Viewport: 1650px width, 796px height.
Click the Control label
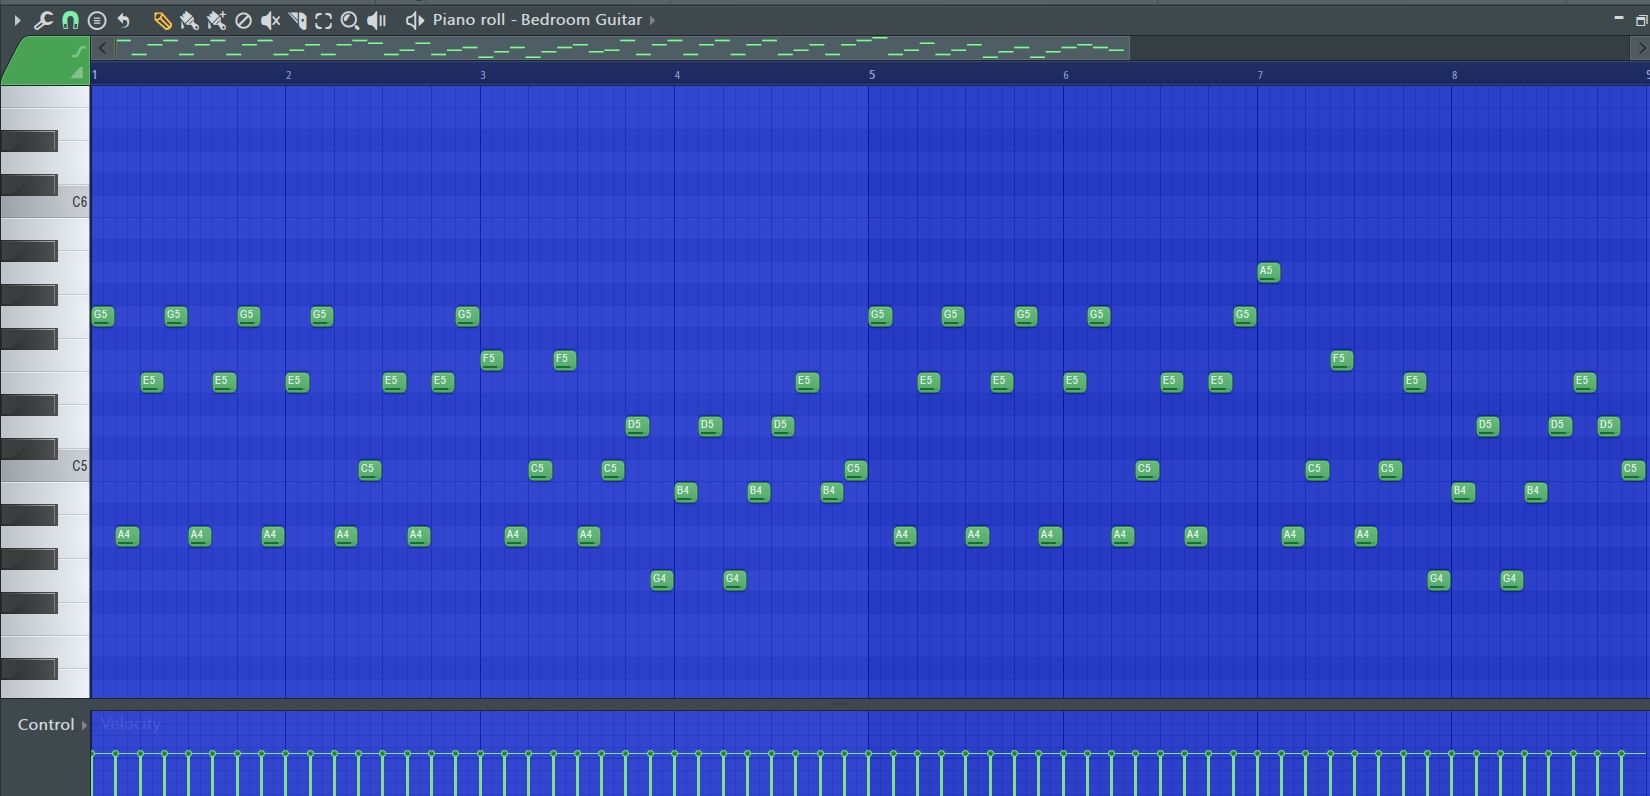pos(46,725)
